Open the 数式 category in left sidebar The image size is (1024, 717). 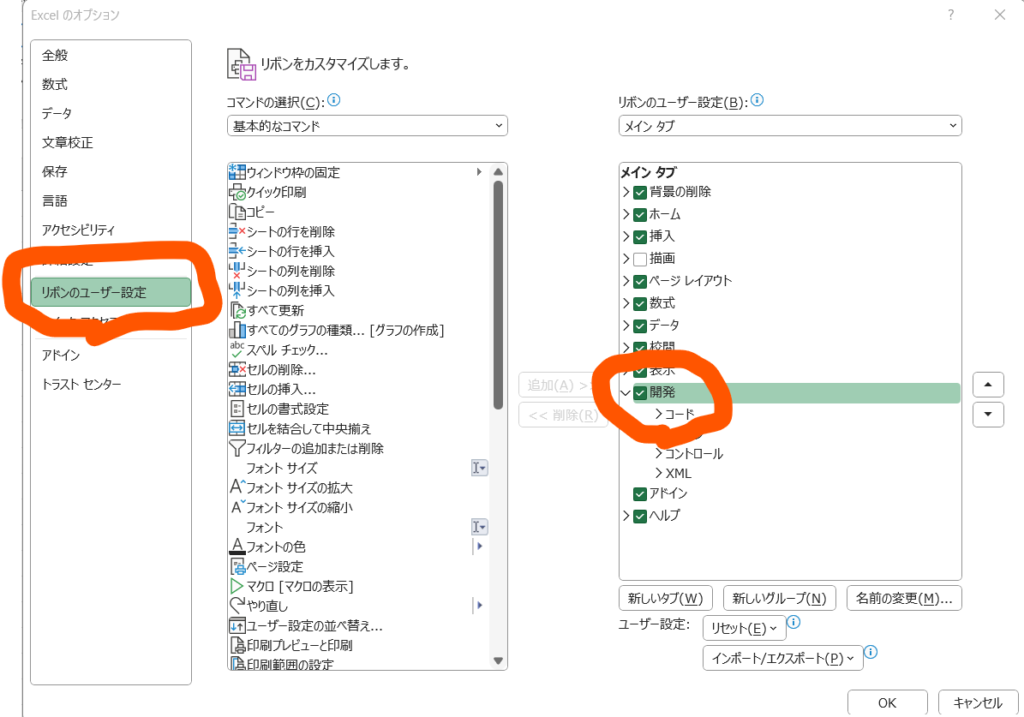point(55,84)
